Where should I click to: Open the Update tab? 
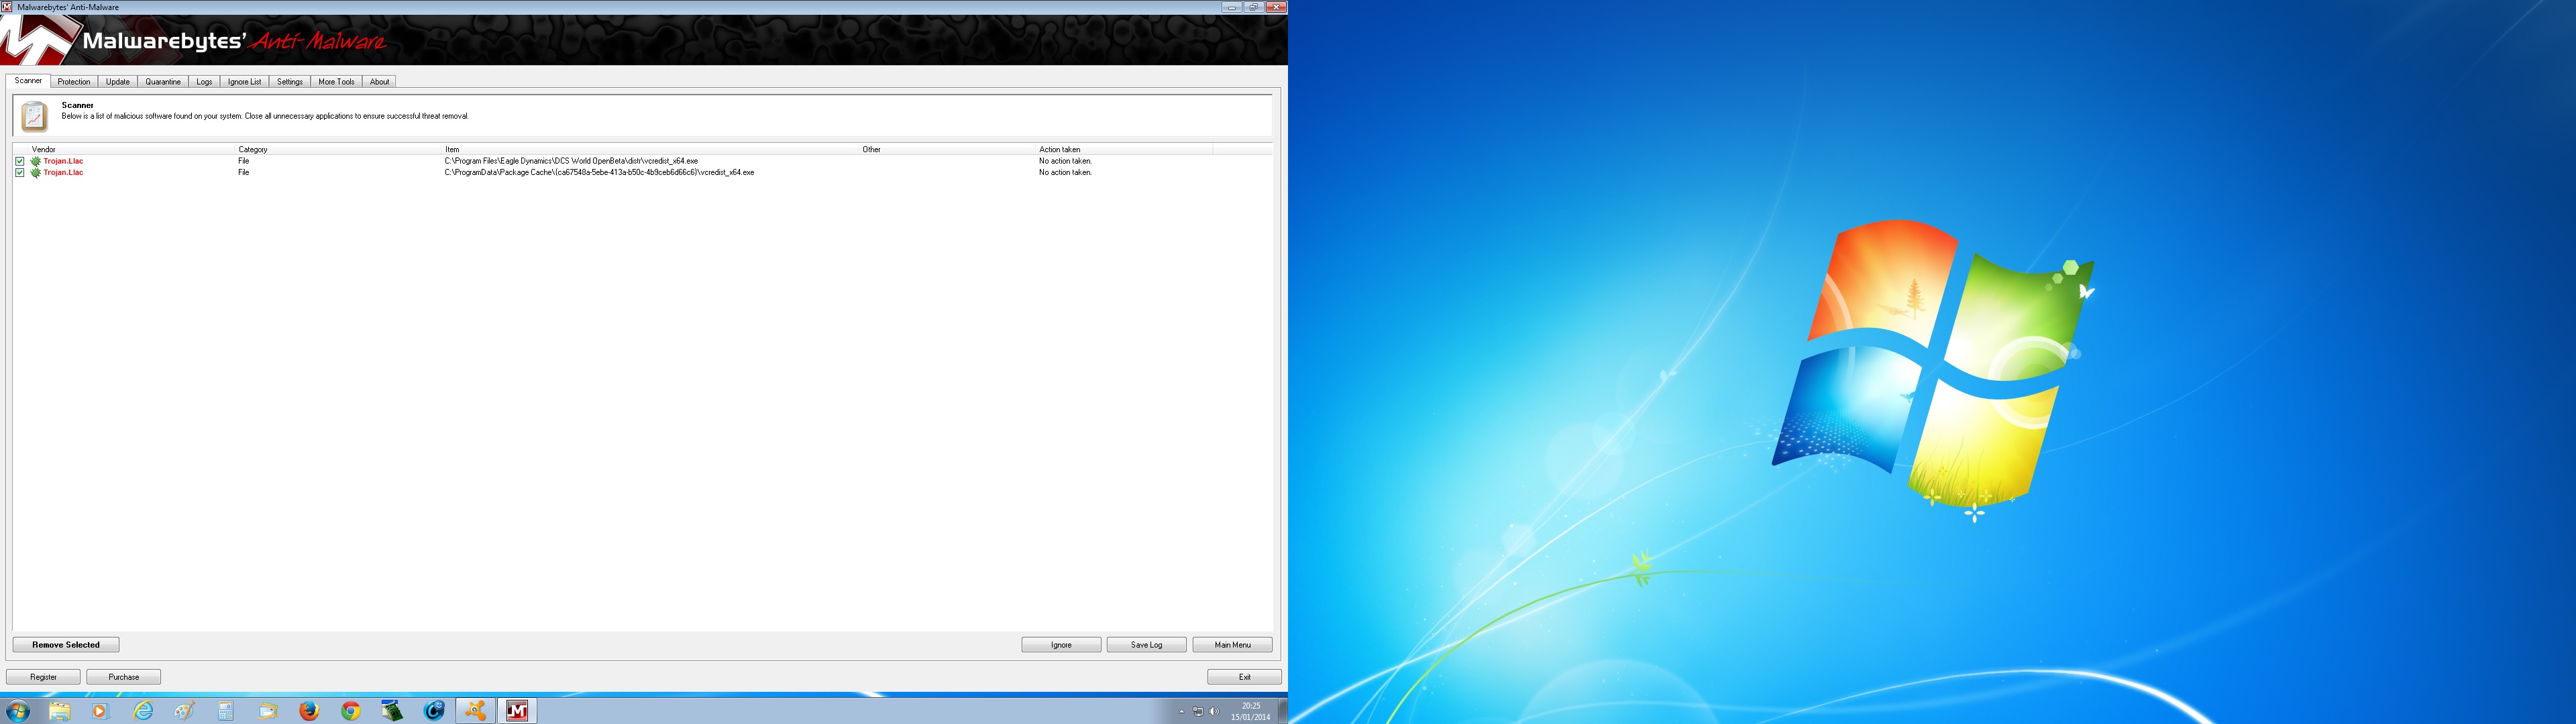pos(118,82)
